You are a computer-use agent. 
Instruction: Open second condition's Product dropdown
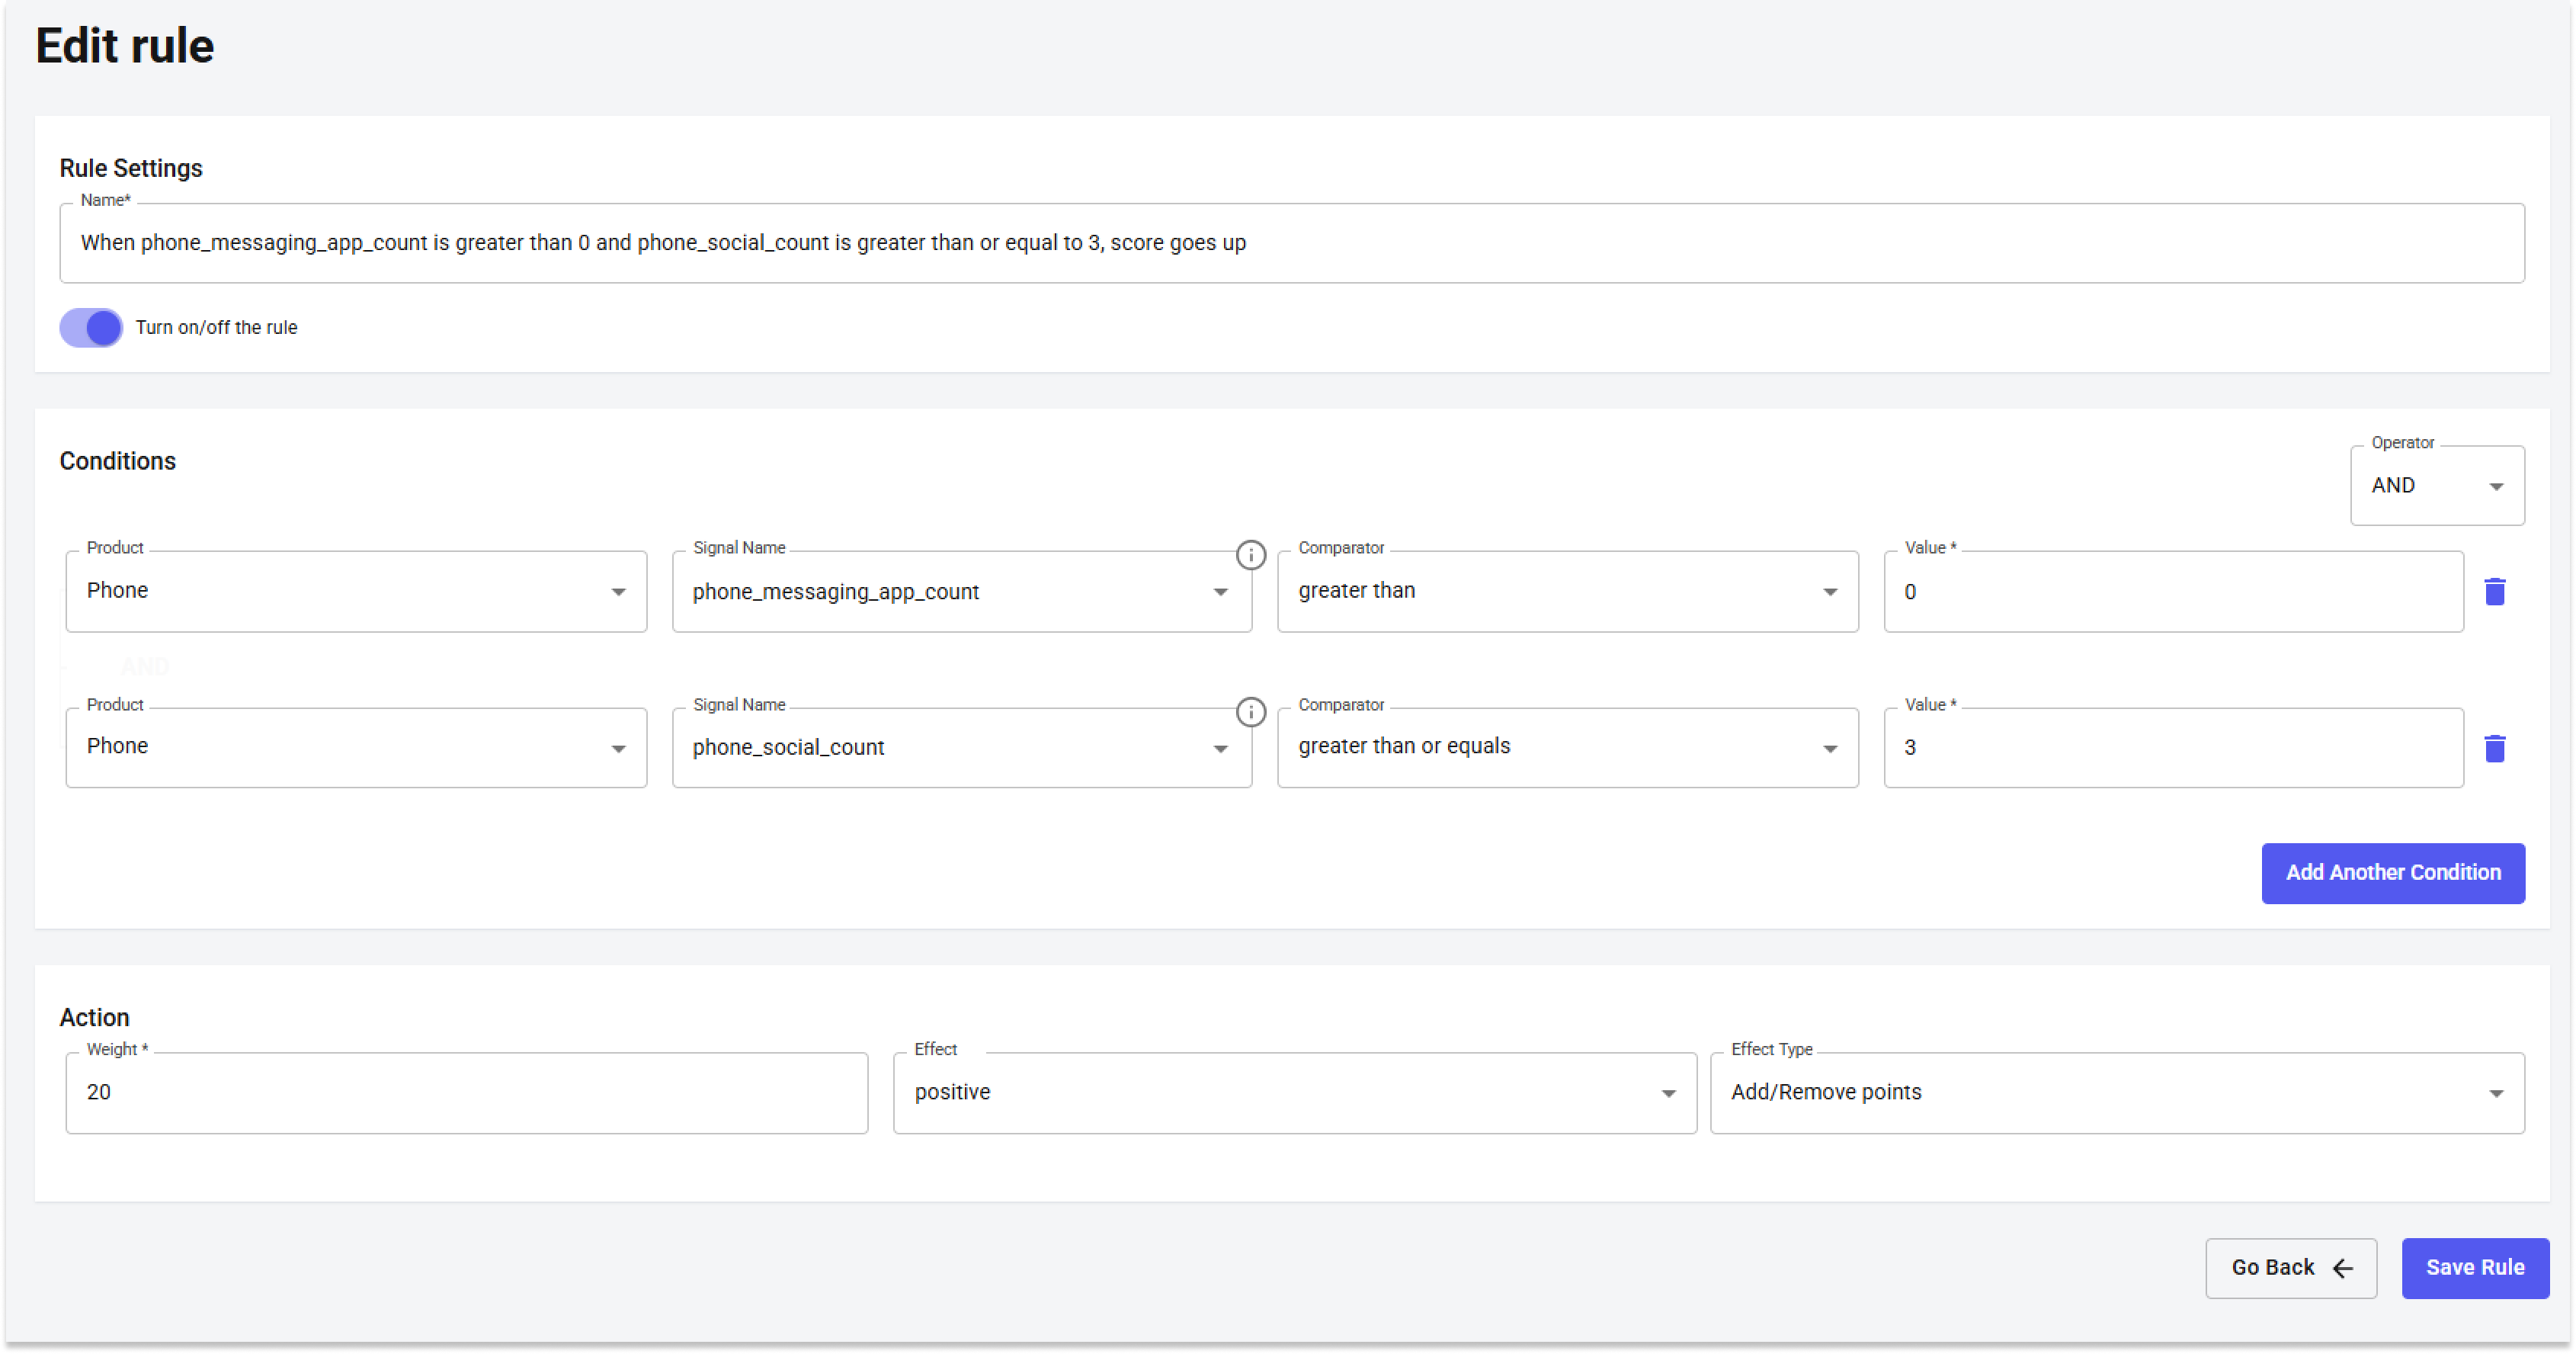[x=356, y=747]
